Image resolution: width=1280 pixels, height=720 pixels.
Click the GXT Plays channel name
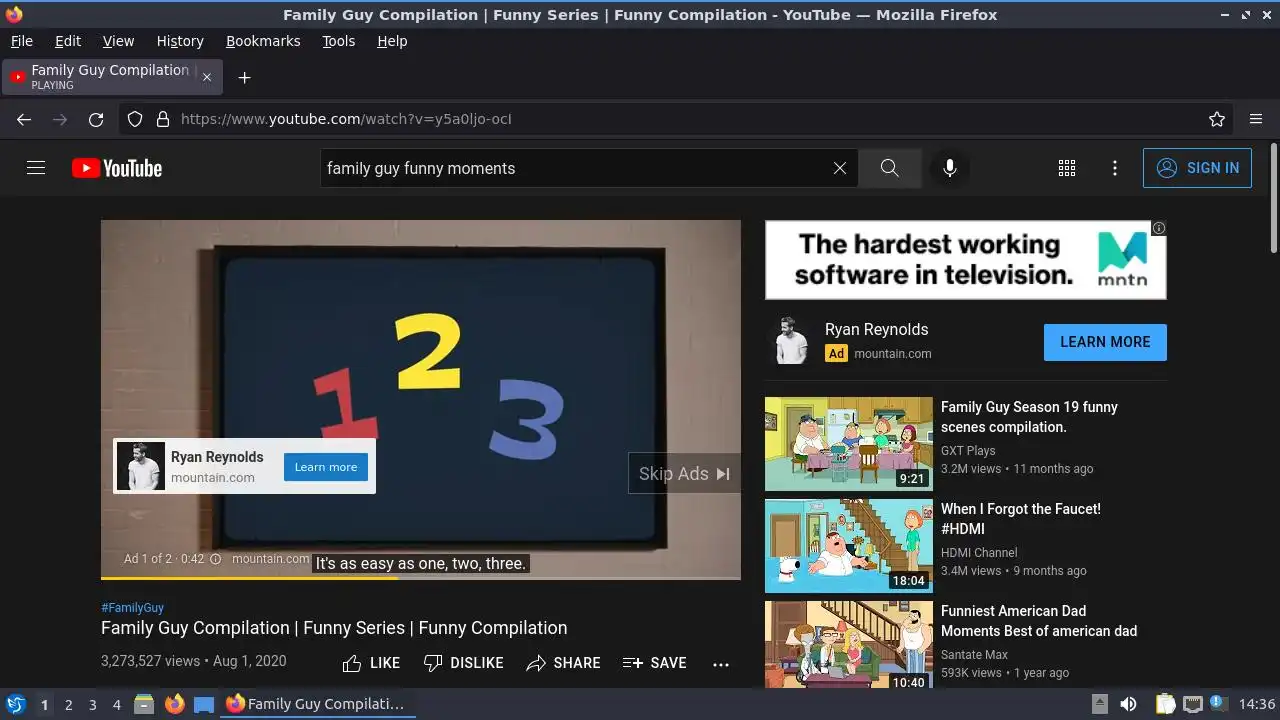968,451
